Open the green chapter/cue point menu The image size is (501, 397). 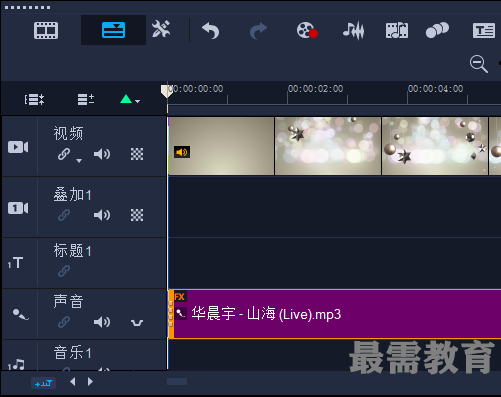(130, 99)
